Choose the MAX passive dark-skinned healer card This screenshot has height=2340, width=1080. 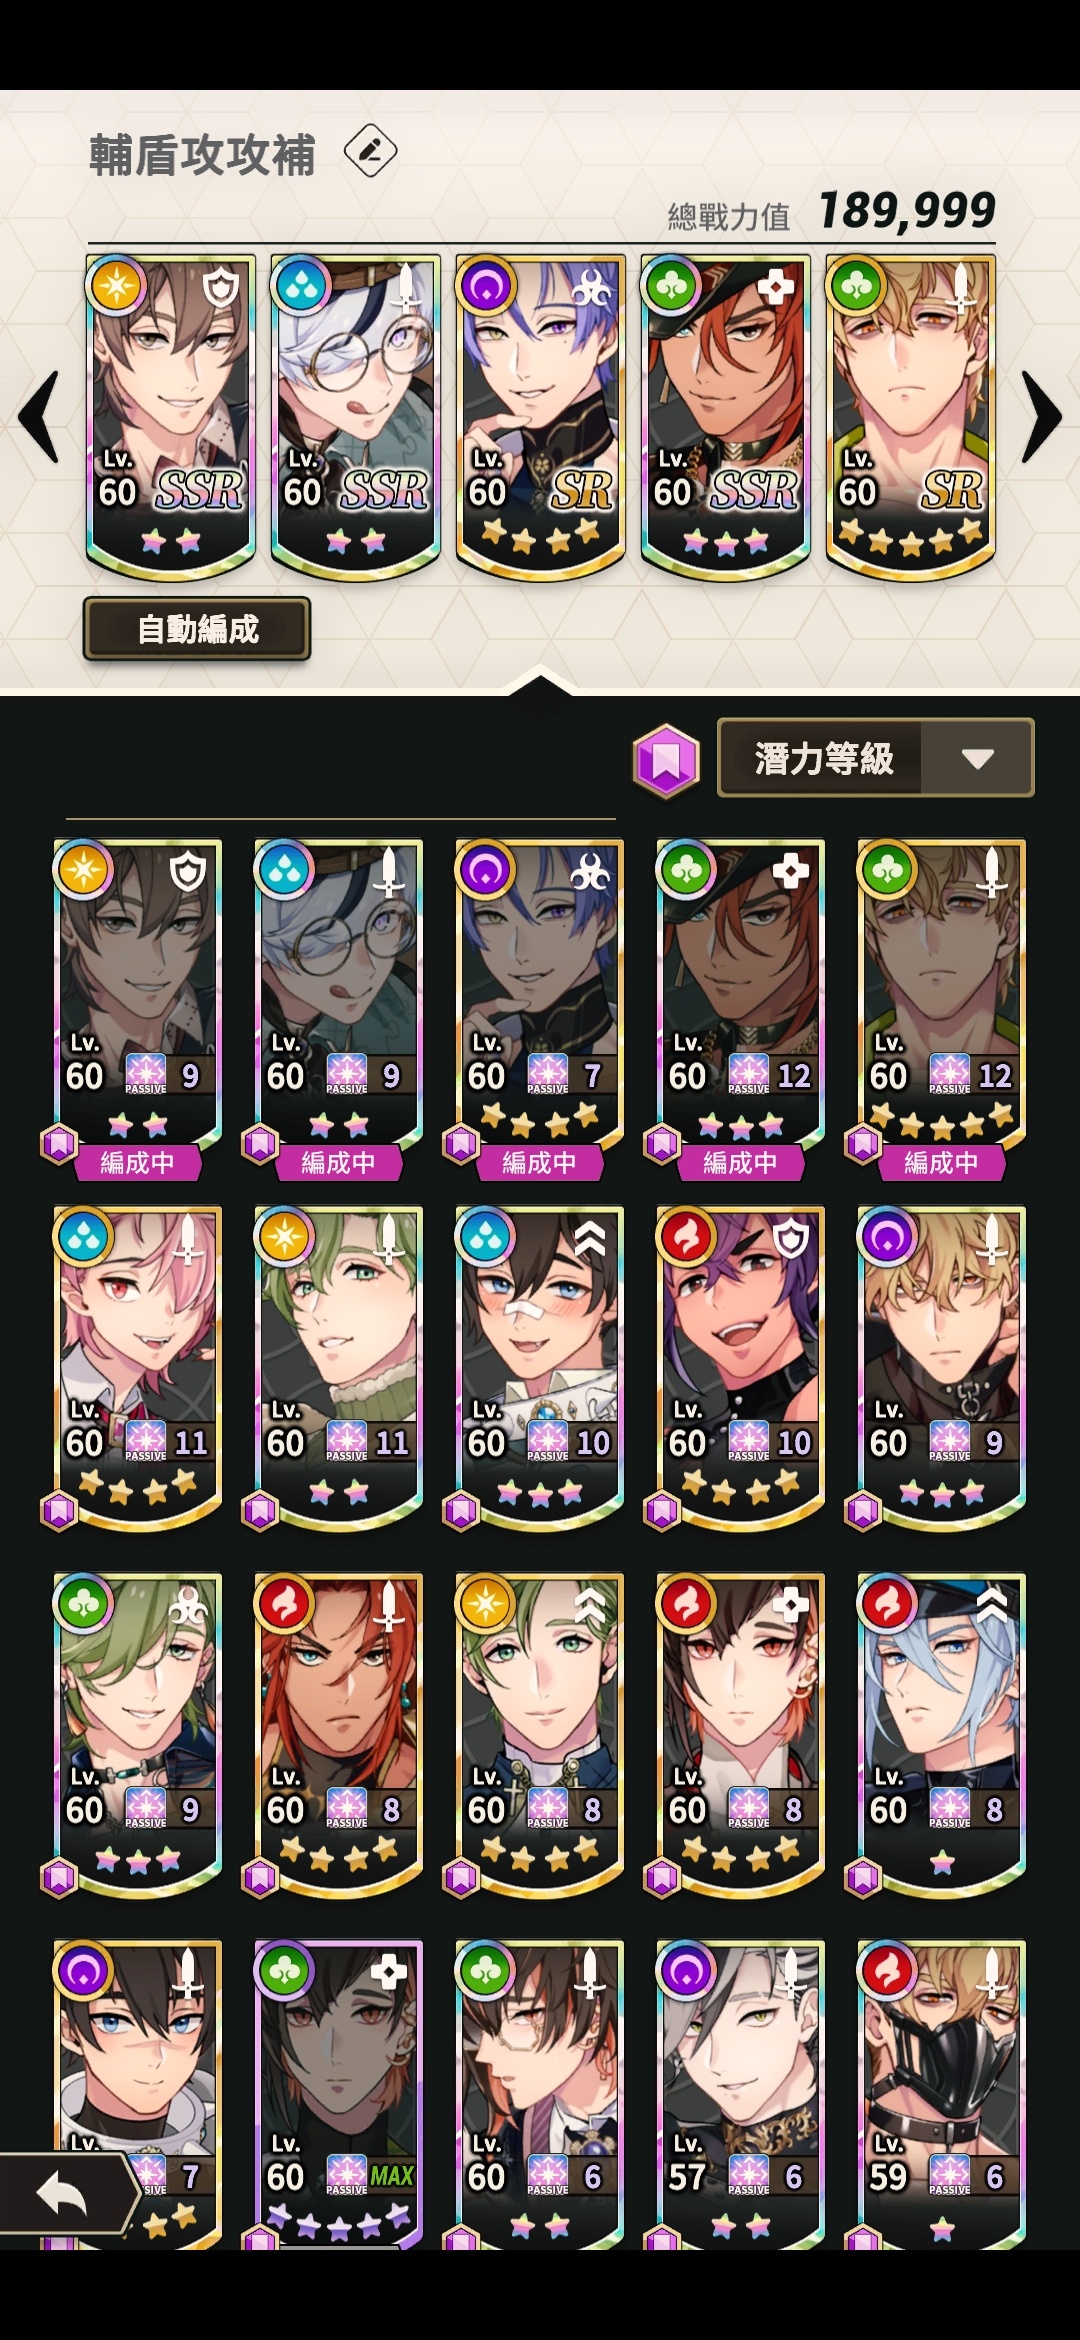(x=338, y=2094)
